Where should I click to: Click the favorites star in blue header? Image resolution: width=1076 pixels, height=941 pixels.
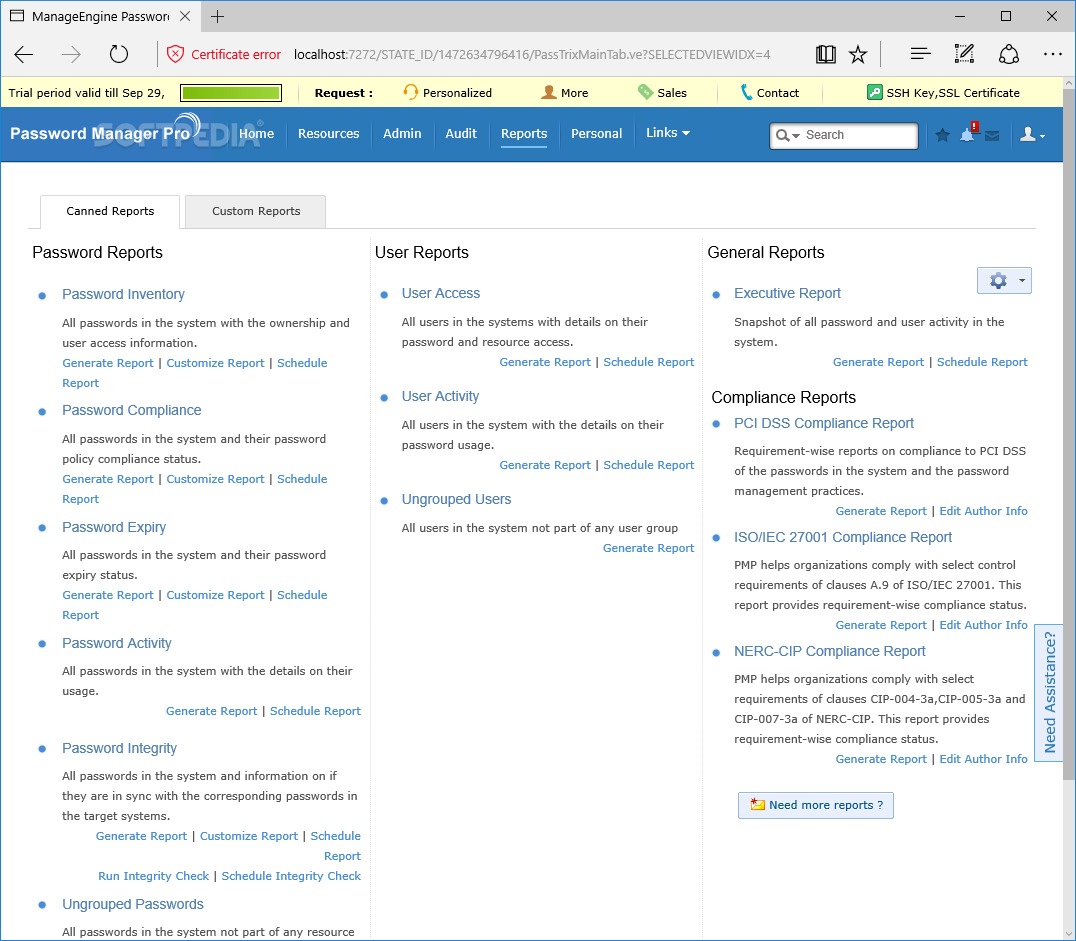(942, 135)
